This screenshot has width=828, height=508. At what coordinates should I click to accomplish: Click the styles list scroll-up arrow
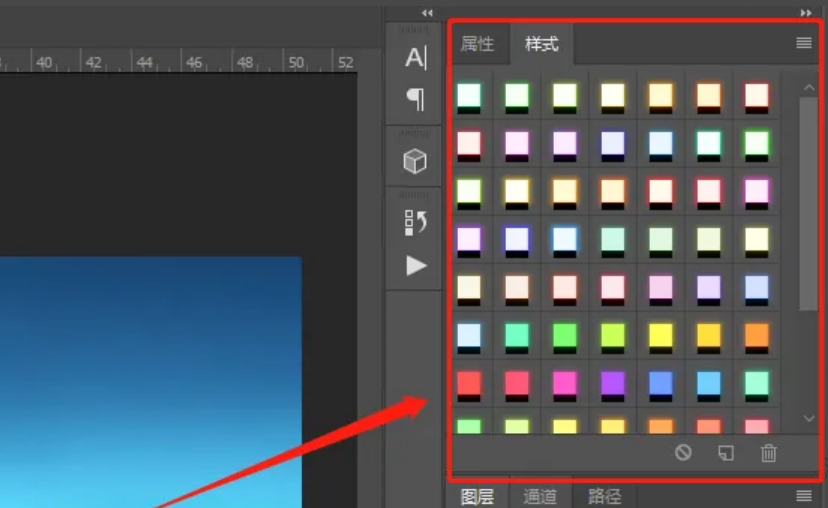click(x=809, y=88)
